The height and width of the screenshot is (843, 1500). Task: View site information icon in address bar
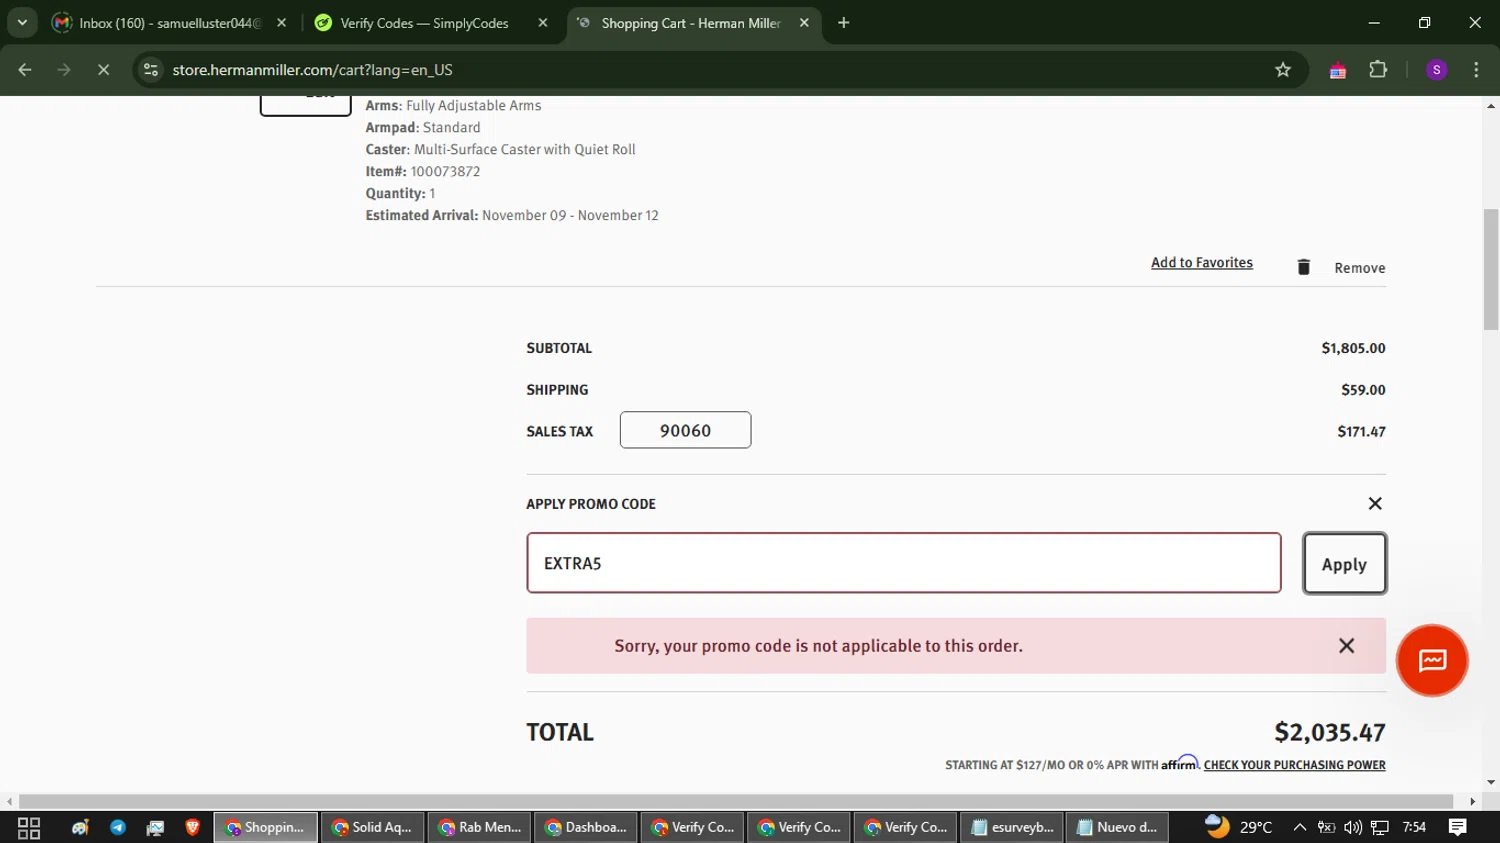tap(151, 70)
